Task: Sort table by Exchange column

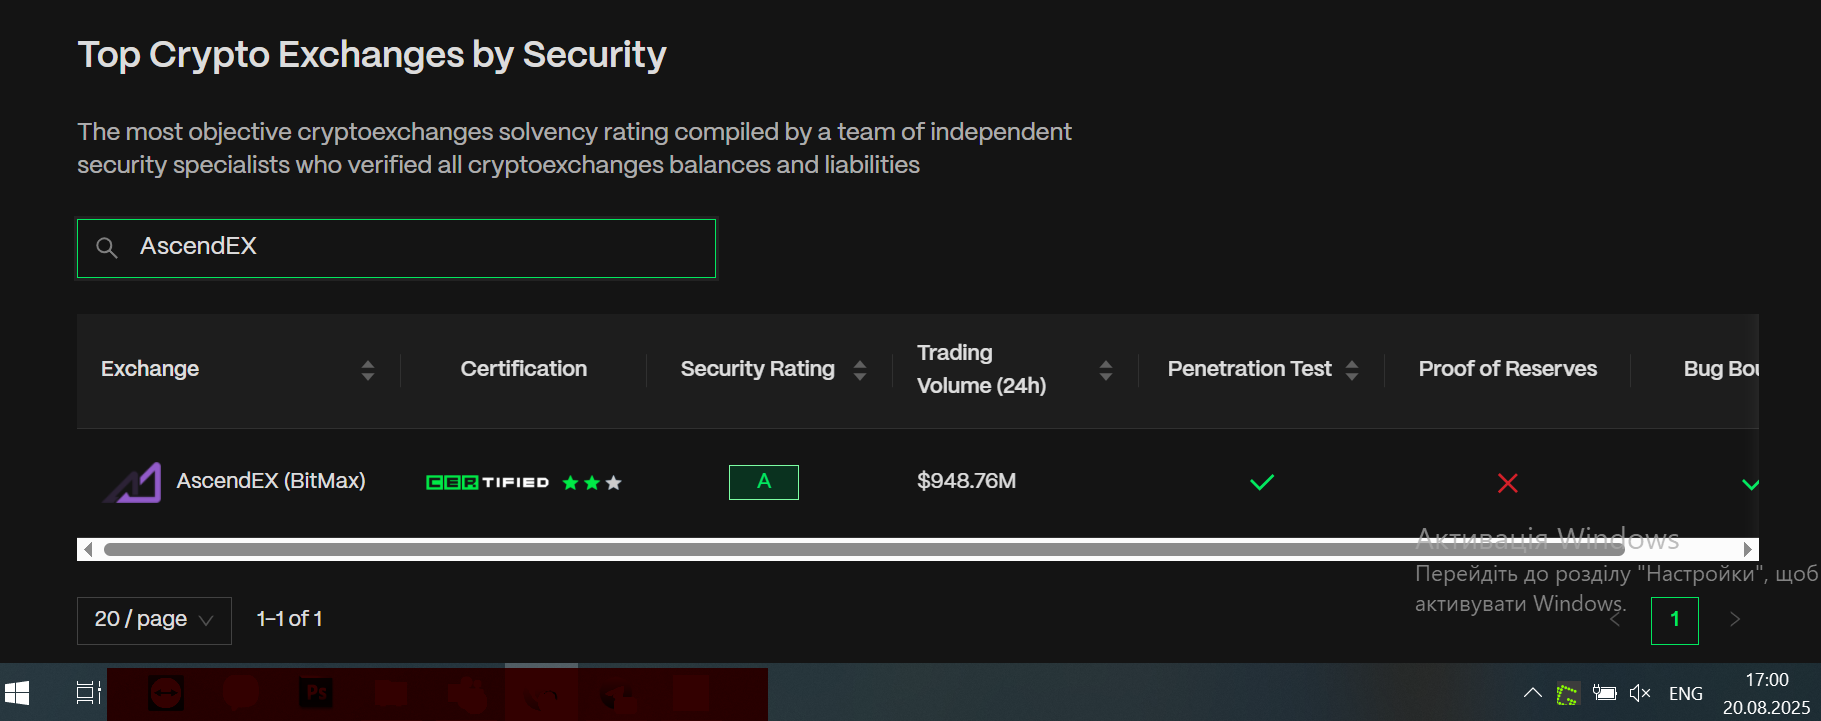Action: click(x=368, y=370)
